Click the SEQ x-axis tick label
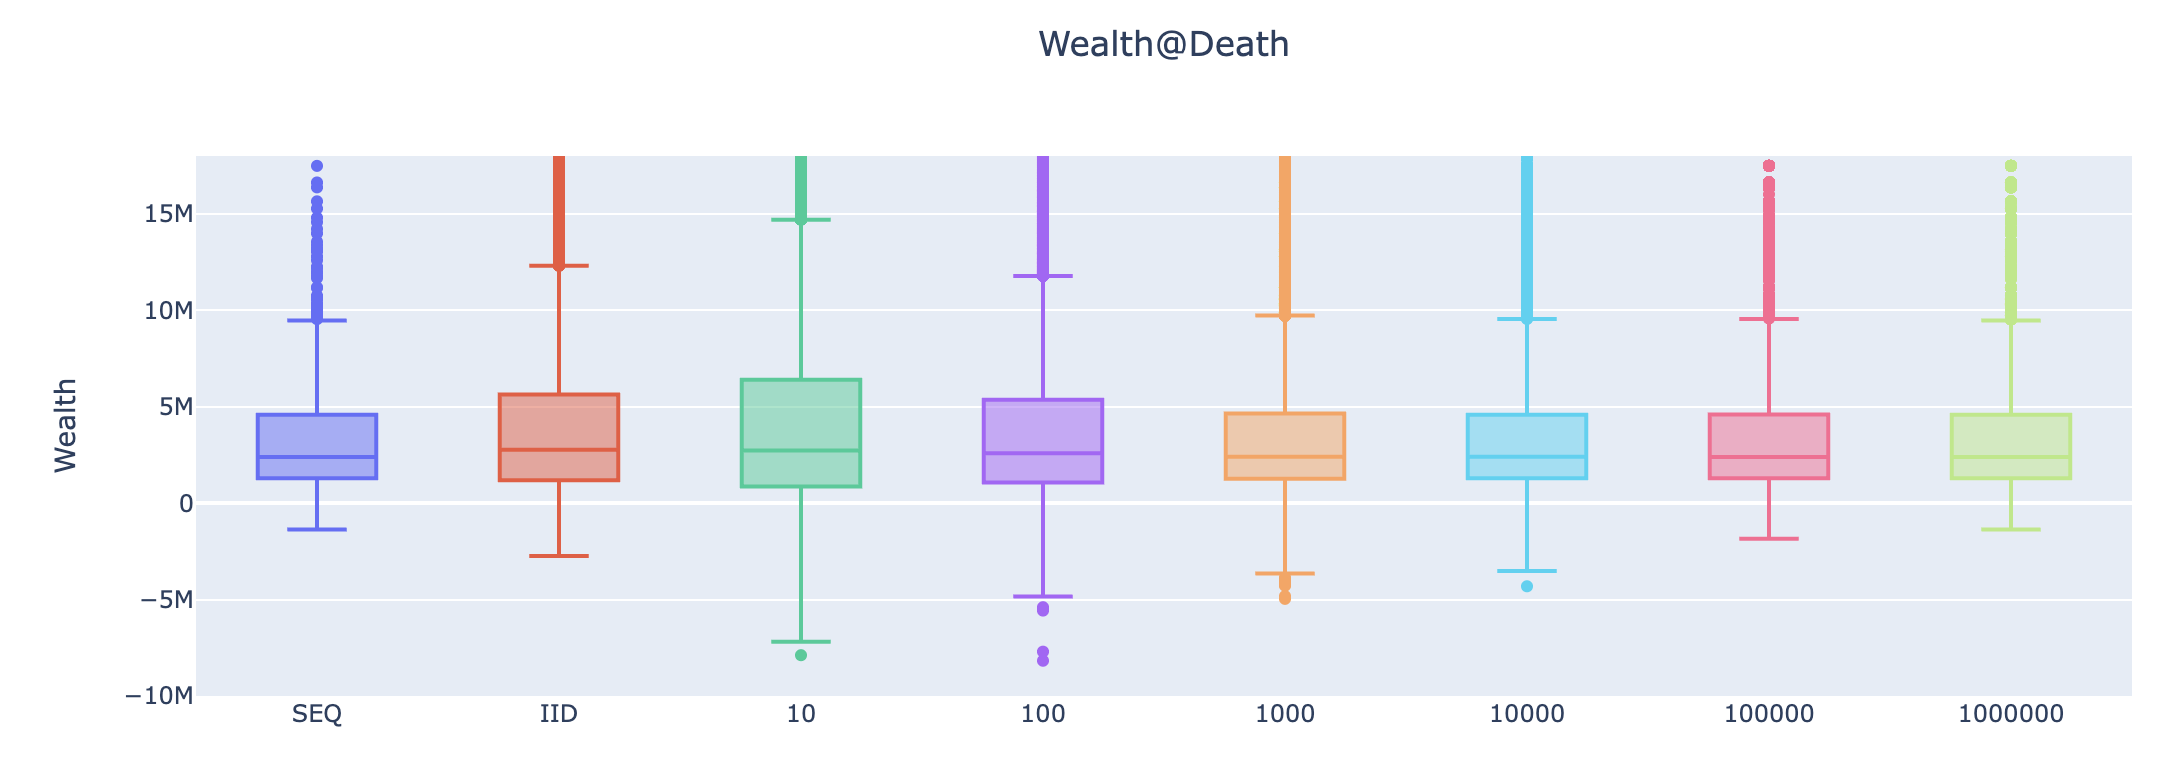 pyautogui.click(x=317, y=715)
